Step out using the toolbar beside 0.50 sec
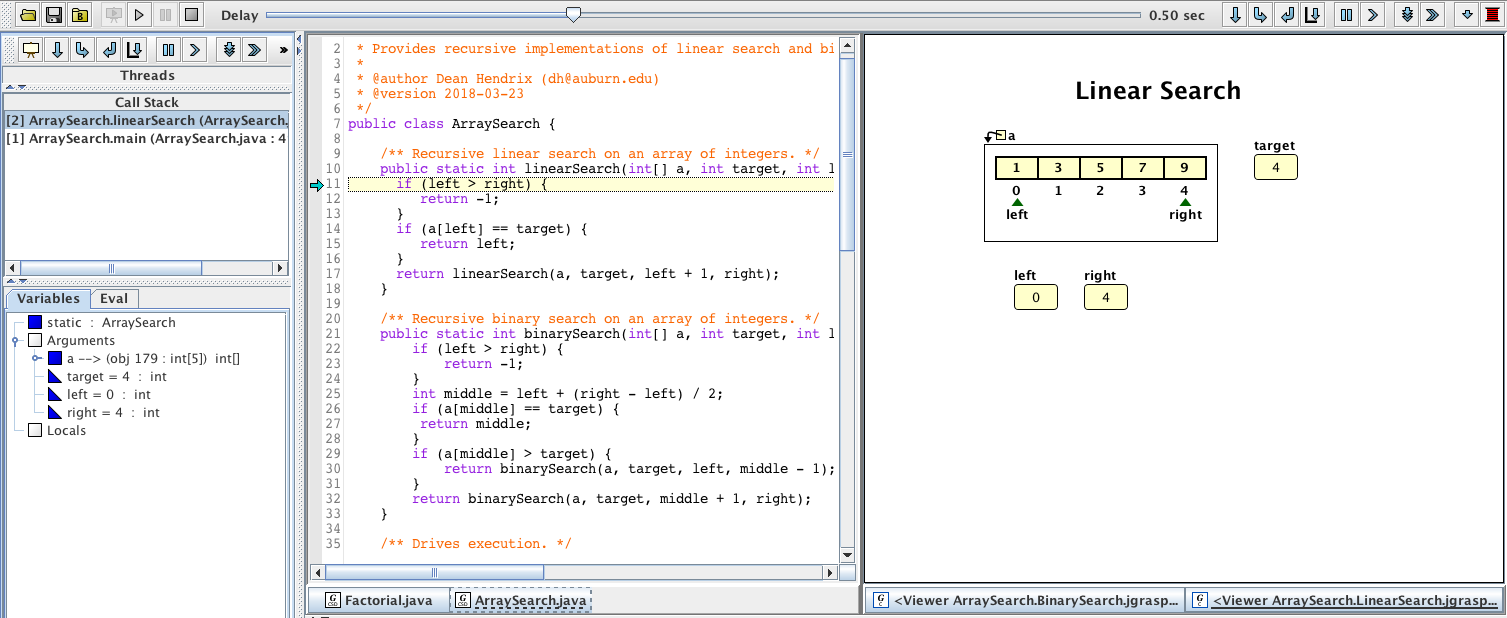Viewport: 1507px width, 618px height. click(1287, 15)
